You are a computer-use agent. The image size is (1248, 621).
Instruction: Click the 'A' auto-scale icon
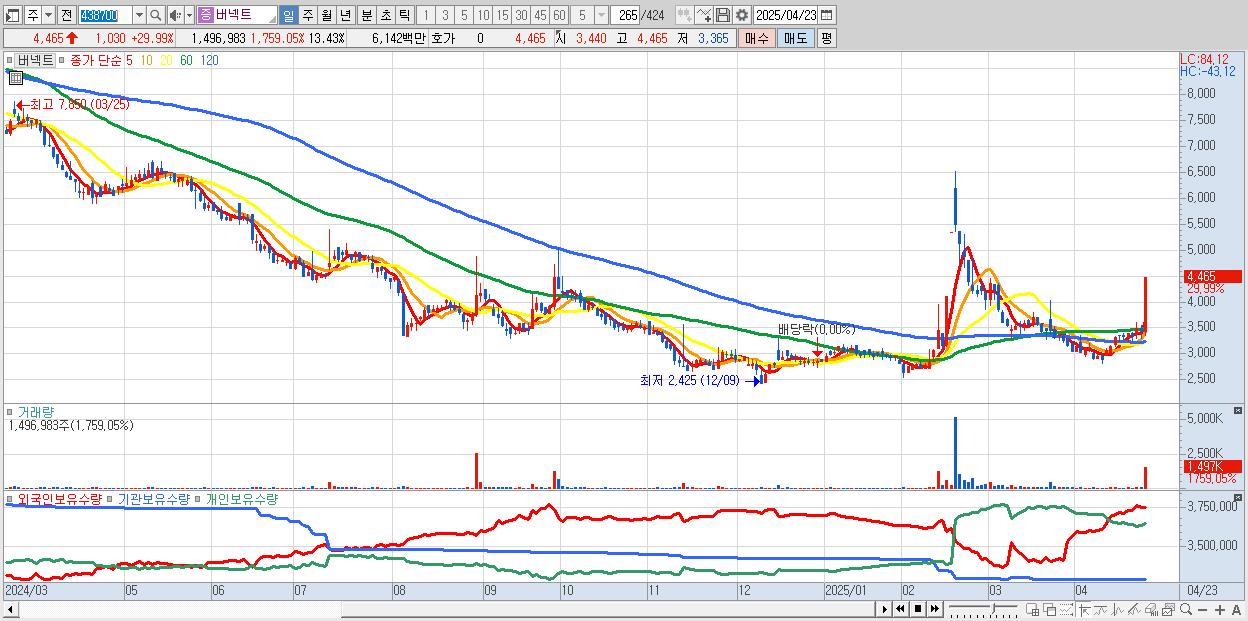tap(1236, 610)
